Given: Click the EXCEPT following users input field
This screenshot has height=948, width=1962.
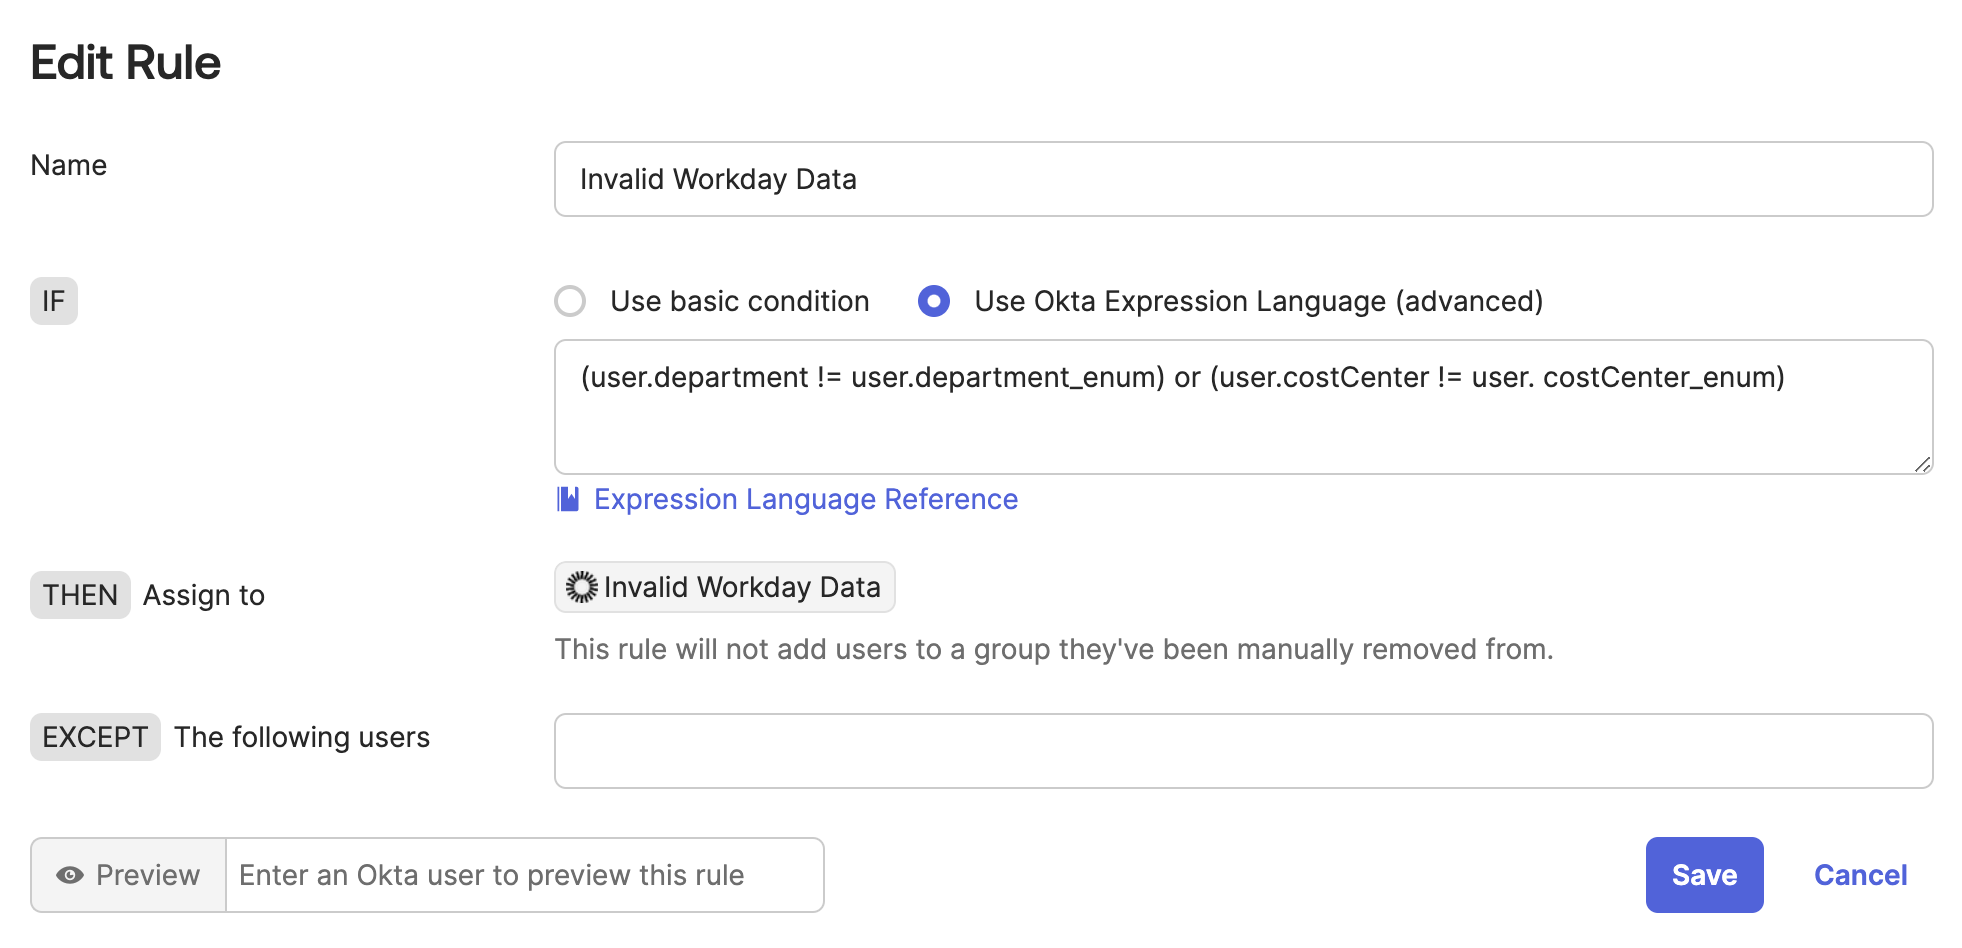Looking at the screenshot, I should 1243,751.
